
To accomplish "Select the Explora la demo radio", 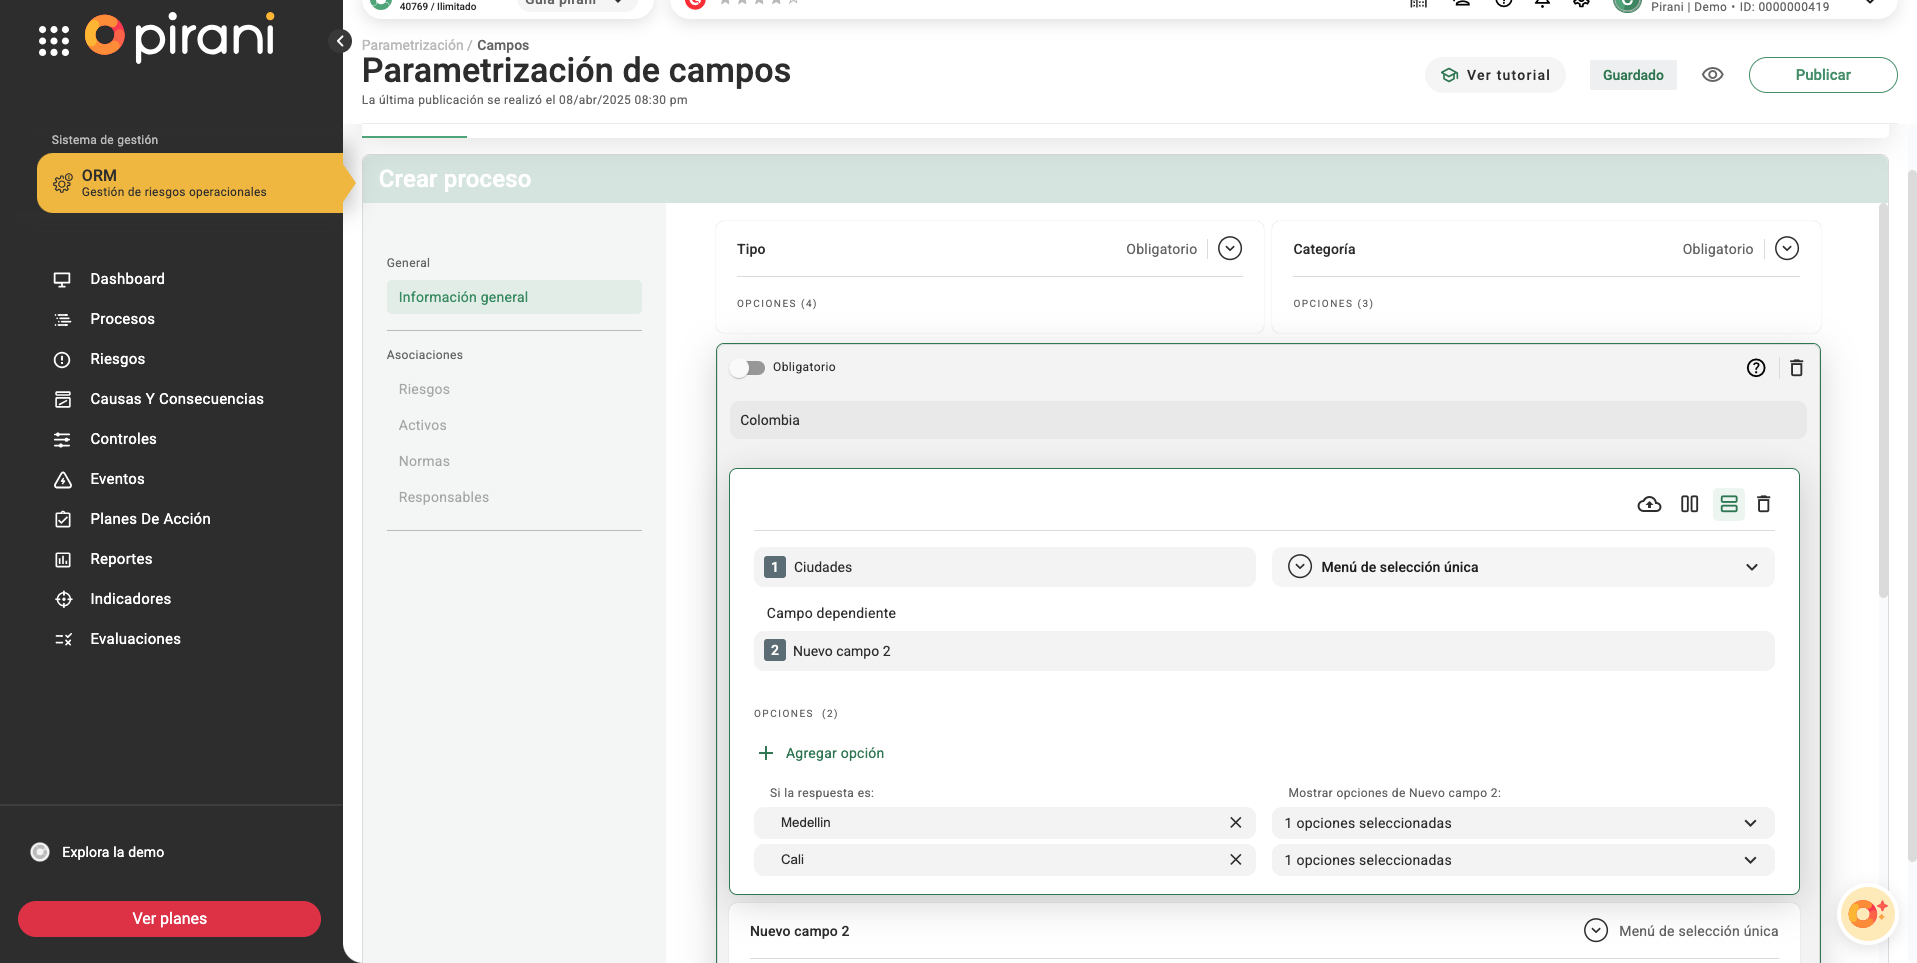I will point(40,852).
